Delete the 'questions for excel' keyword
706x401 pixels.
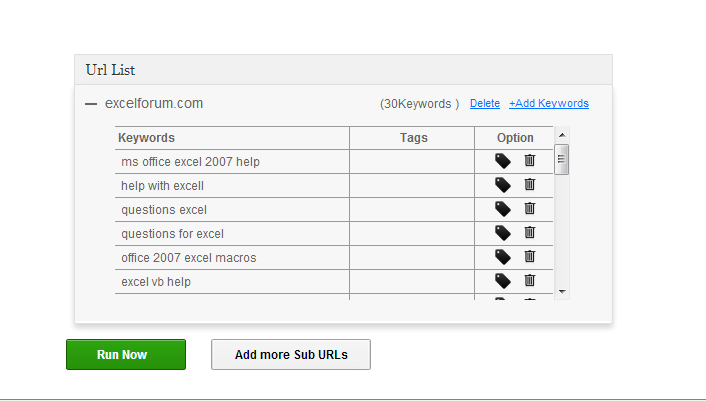(x=530, y=232)
